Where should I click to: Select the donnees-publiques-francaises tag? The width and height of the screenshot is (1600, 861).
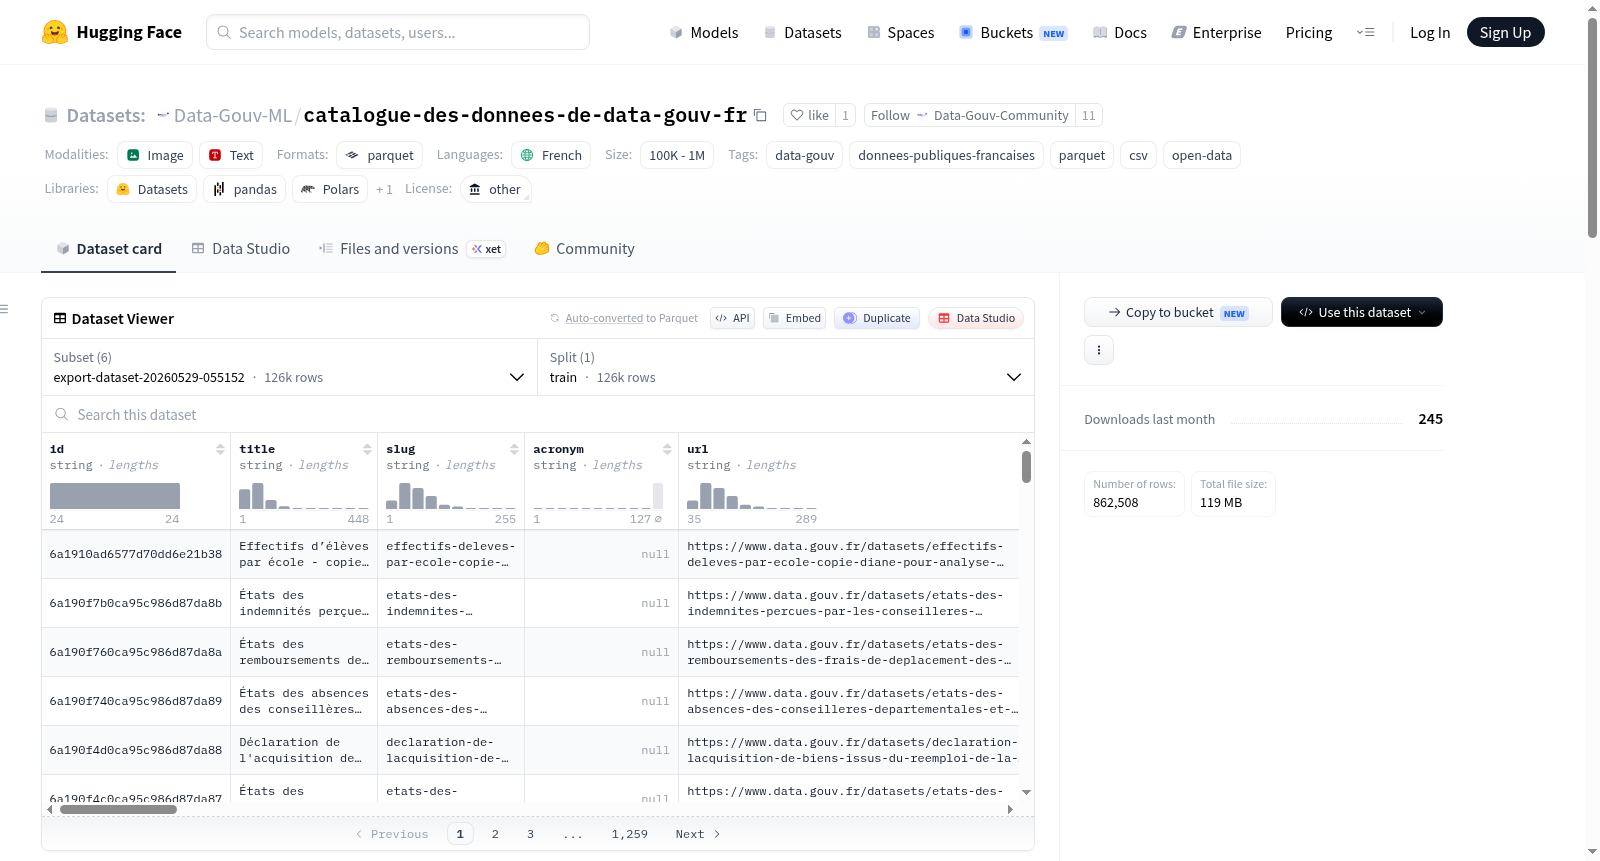pos(946,155)
